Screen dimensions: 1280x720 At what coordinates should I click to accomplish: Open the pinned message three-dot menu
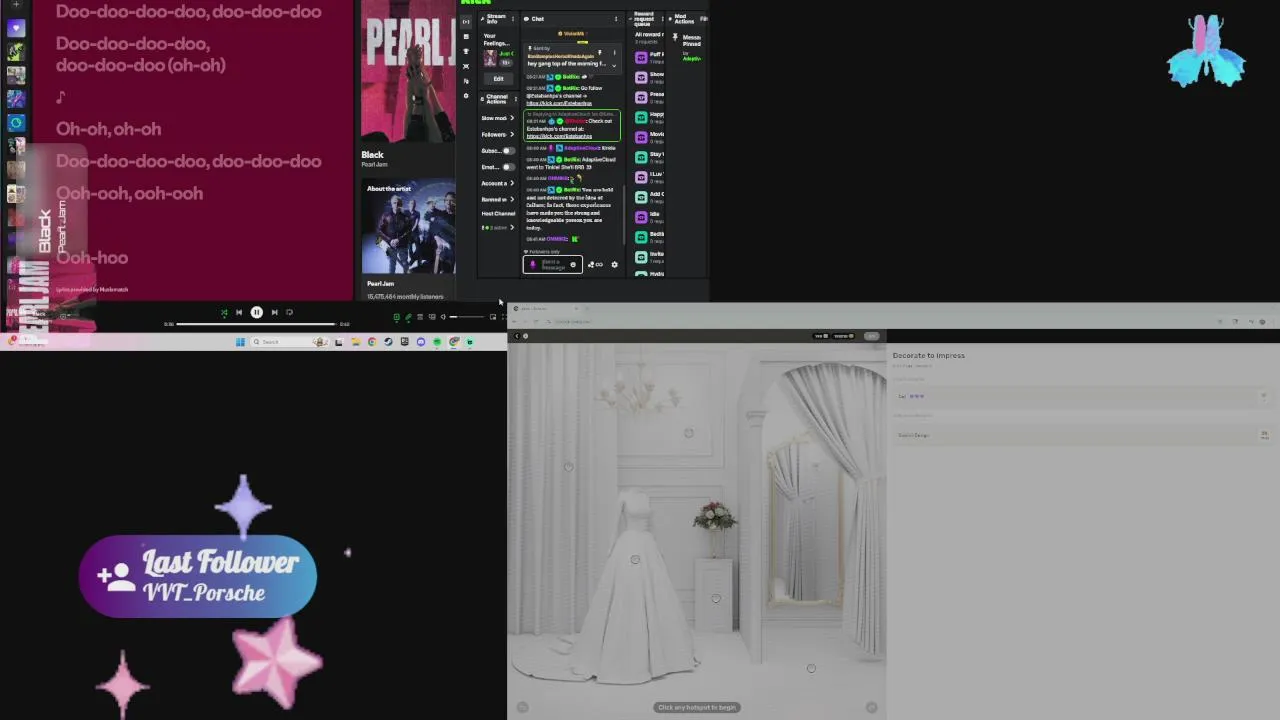[613, 52]
